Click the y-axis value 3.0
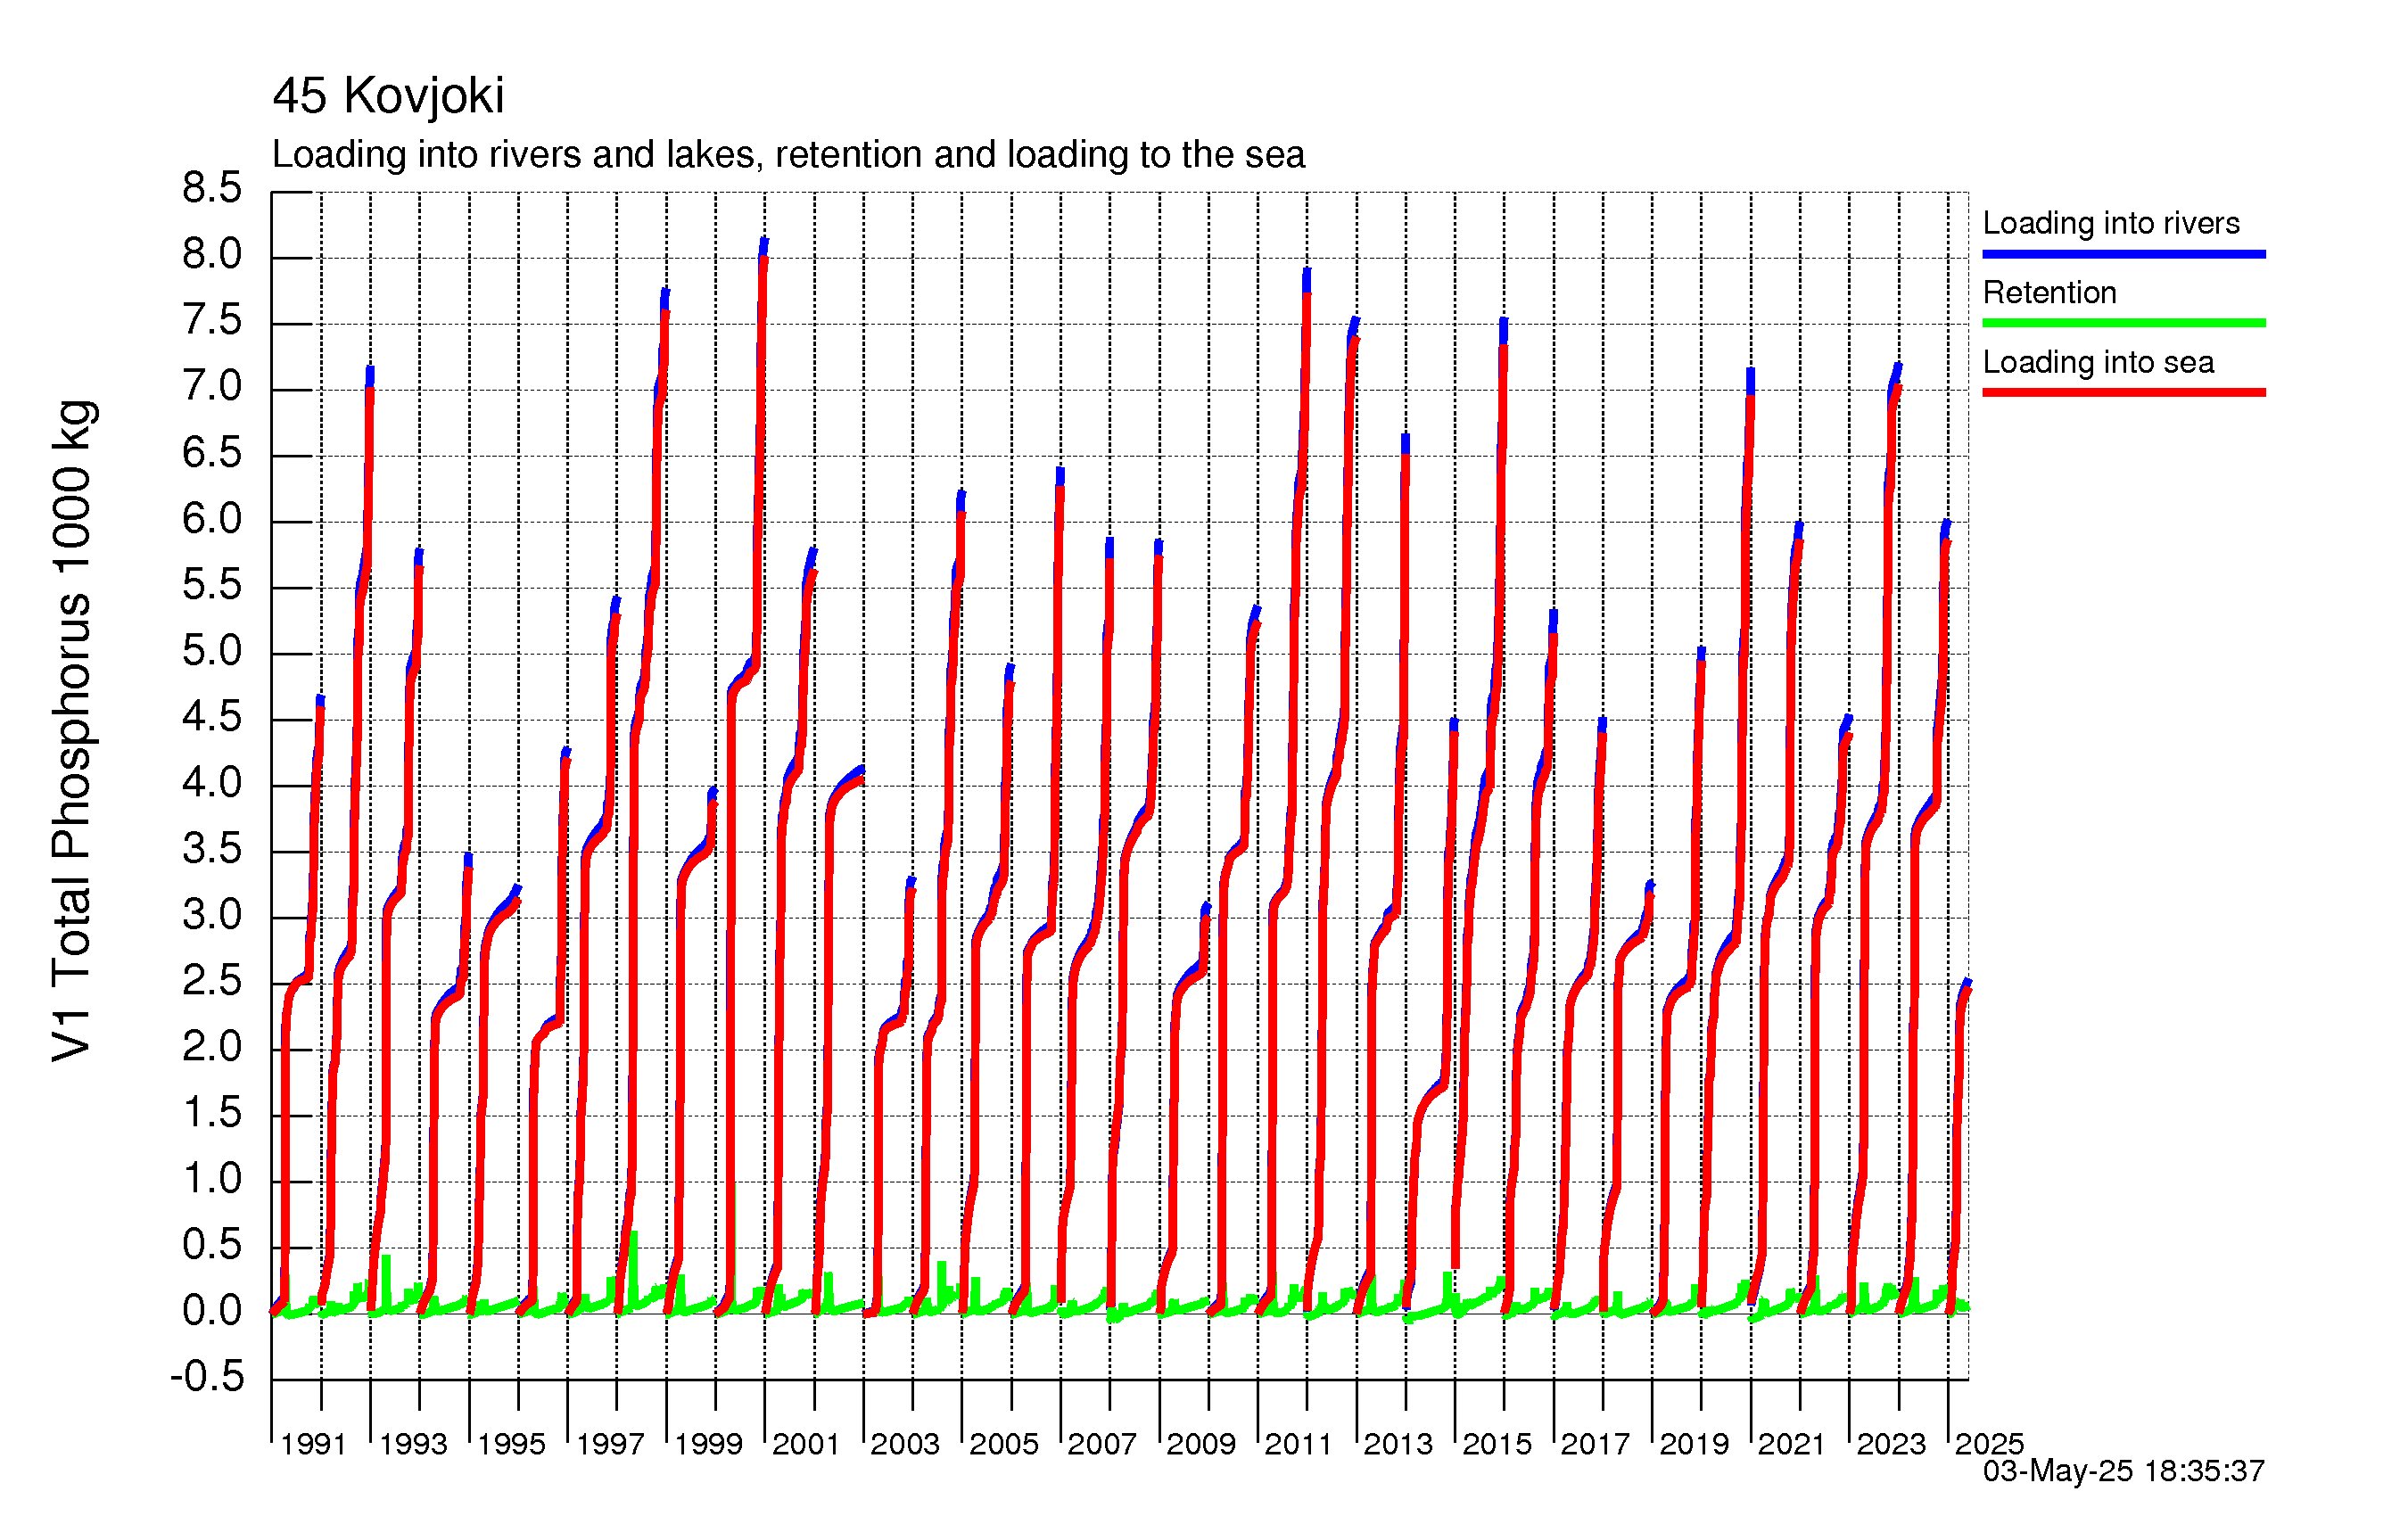 212,915
